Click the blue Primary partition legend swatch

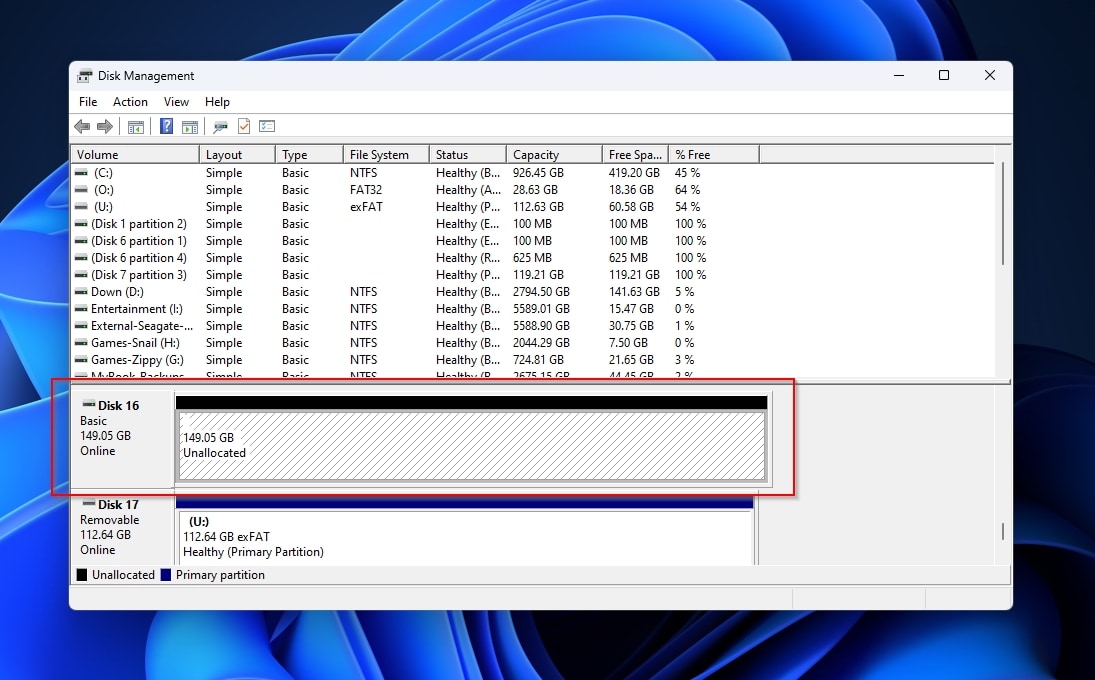click(x=166, y=575)
